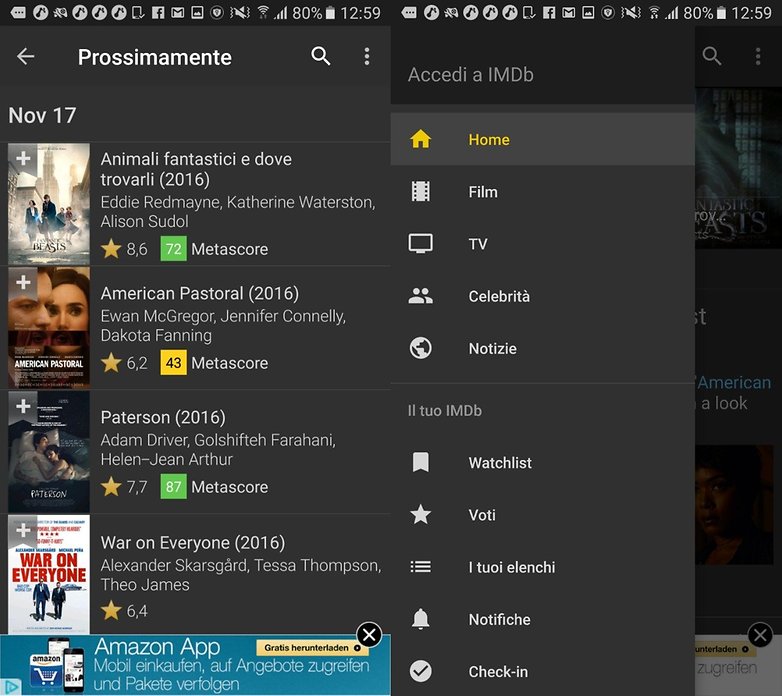Click the star rating 7,7
Image resolution: width=782 pixels, height=696 pixels.
(x=124, y=486)
